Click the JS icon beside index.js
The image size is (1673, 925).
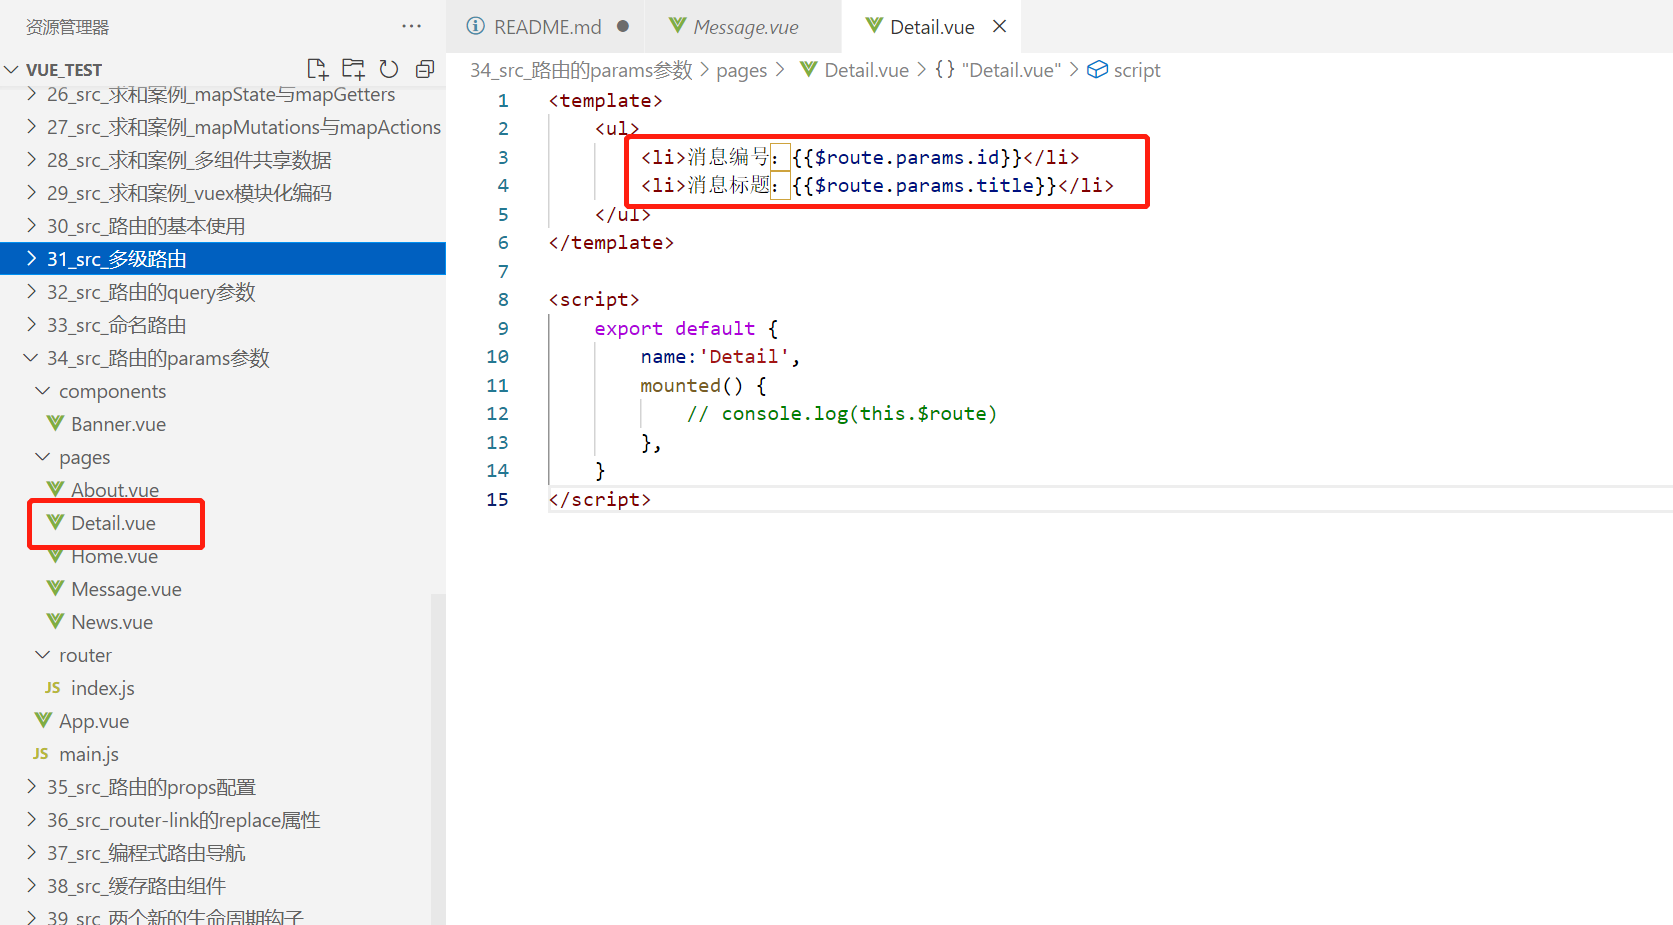[x=53, y=688]
